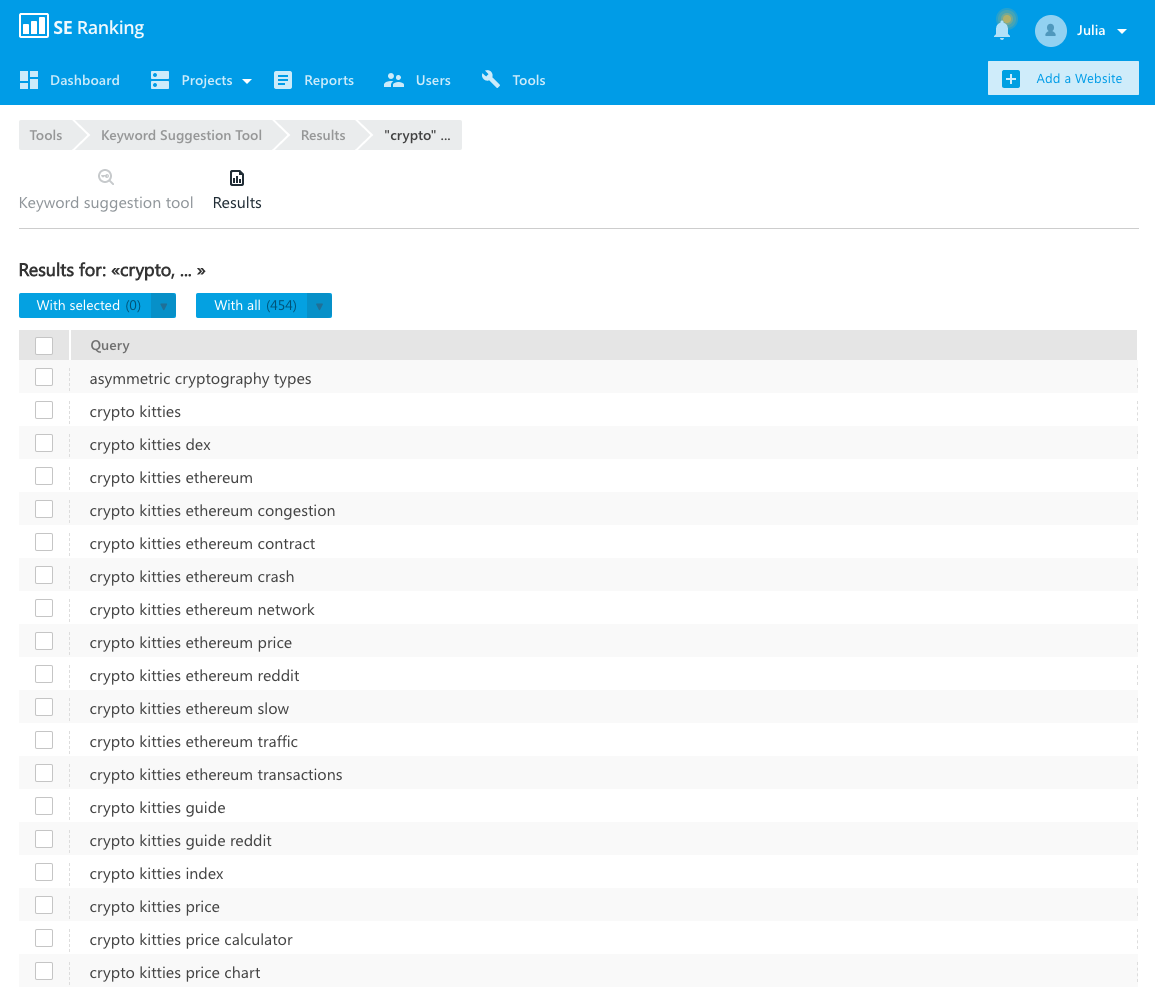The image size is (1155, 993).
Task: Select the Users icon in the navbar
Action: click(x=392, y=79)
